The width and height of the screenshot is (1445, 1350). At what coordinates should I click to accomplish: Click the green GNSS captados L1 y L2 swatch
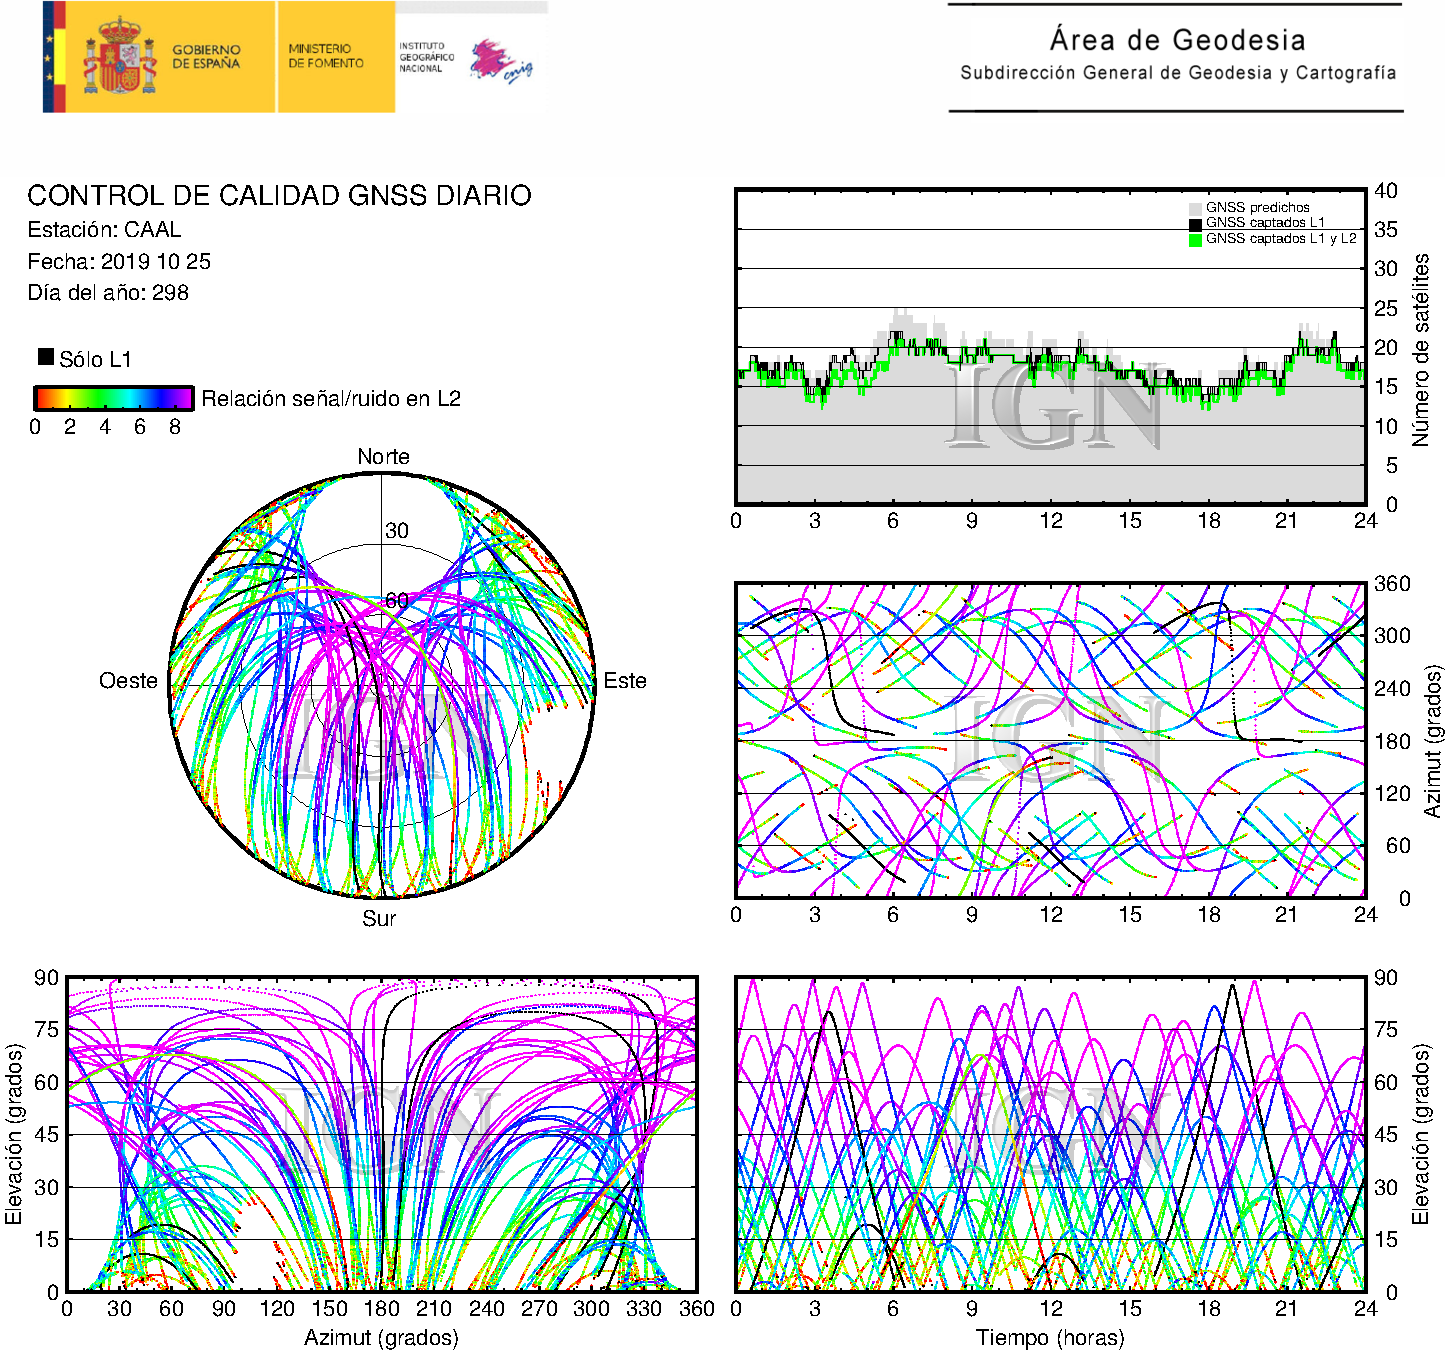coord(1195,240)
